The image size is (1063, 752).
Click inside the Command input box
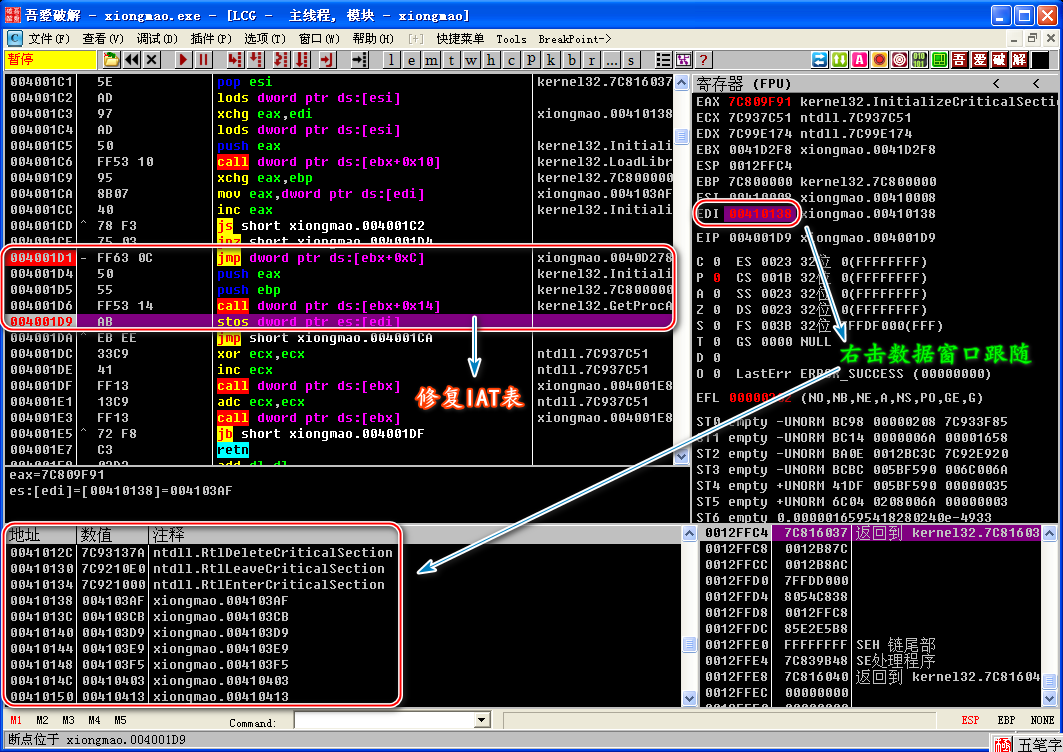pos(384,720)
